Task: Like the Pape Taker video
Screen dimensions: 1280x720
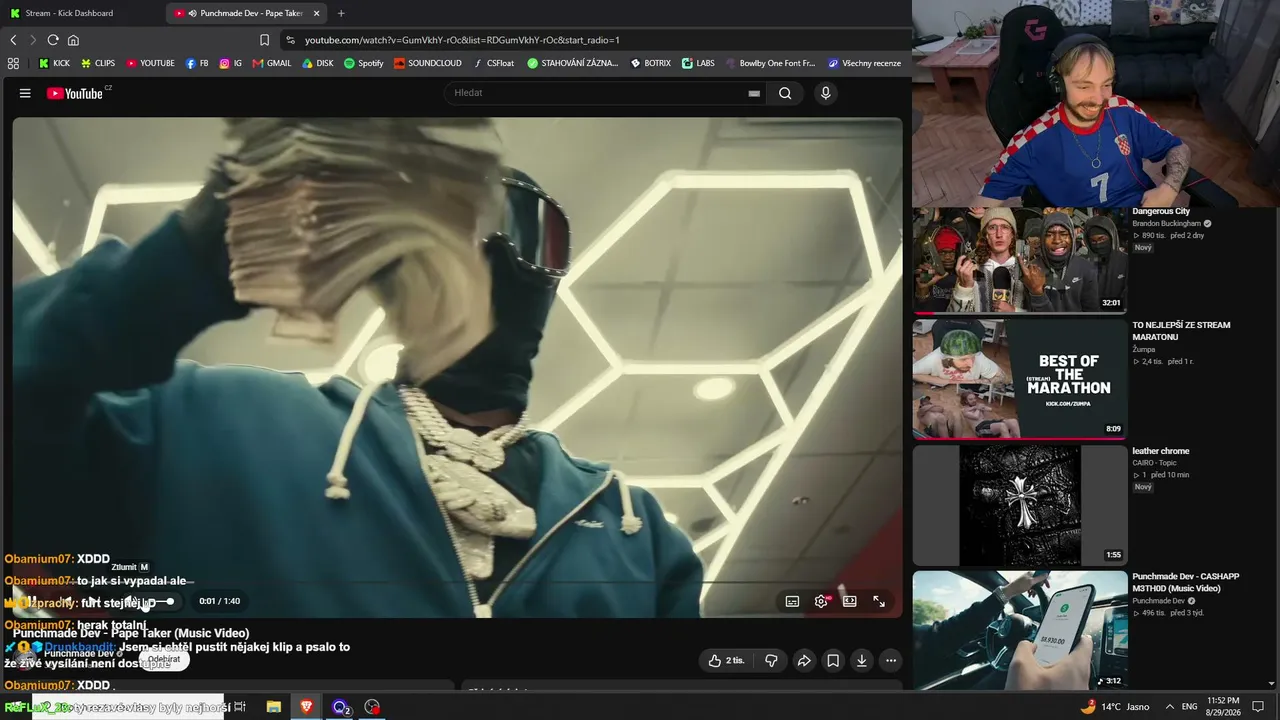Action: point(727,660)
